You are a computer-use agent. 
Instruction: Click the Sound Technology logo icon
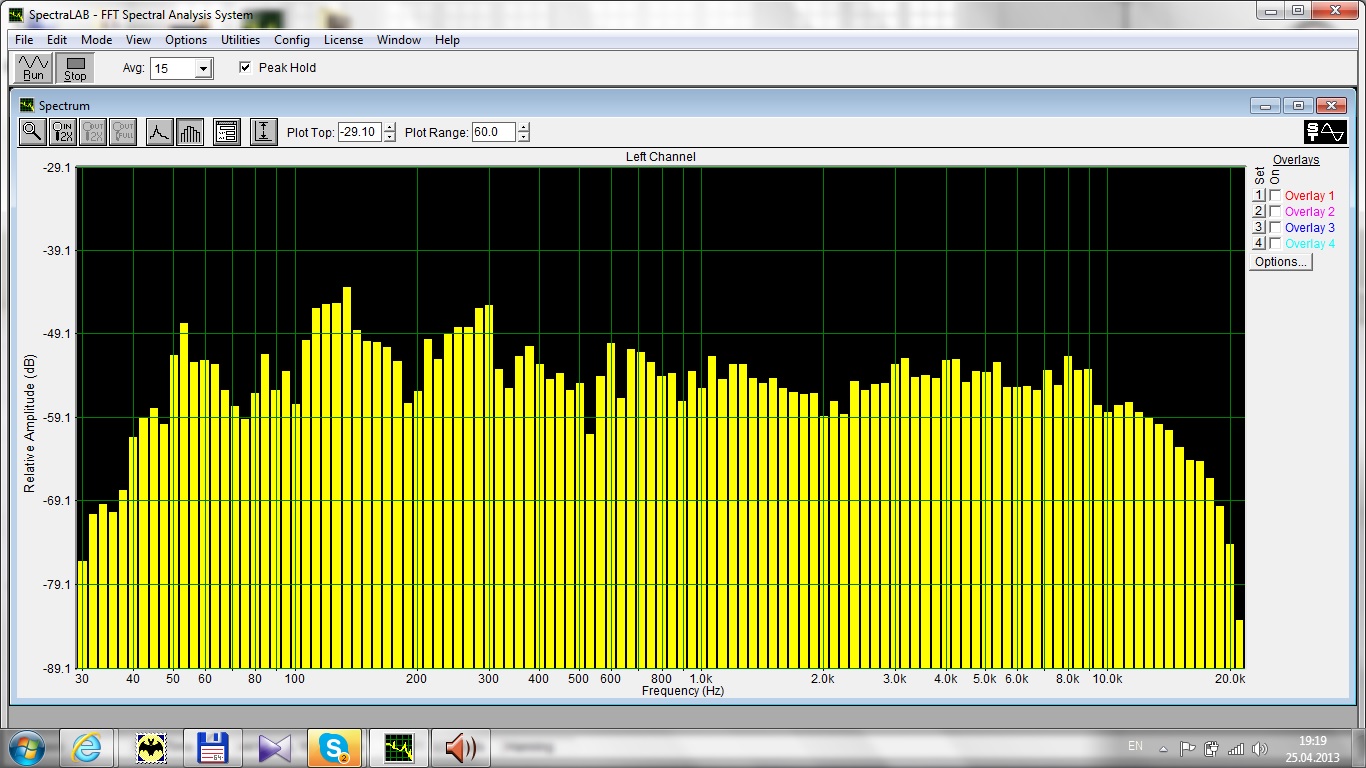1325,132
